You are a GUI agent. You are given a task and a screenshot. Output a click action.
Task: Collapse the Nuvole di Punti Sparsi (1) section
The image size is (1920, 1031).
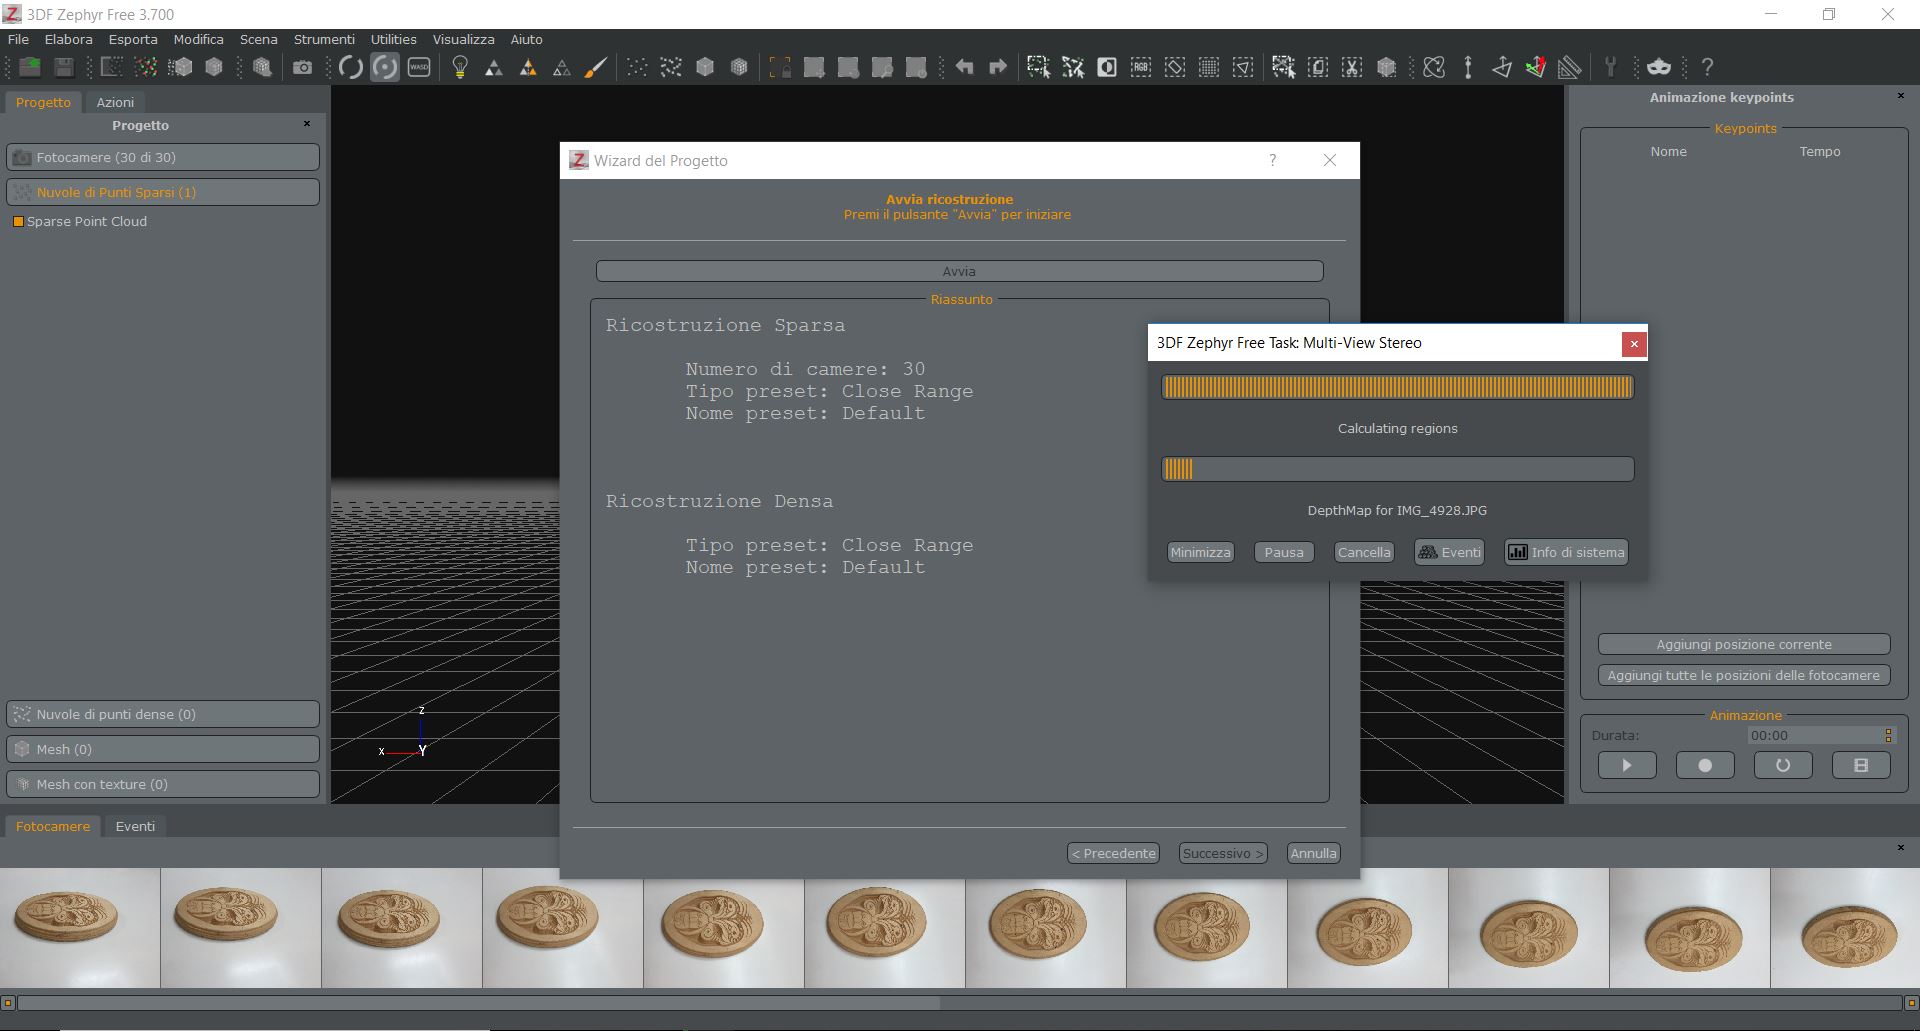coord(163,192)
